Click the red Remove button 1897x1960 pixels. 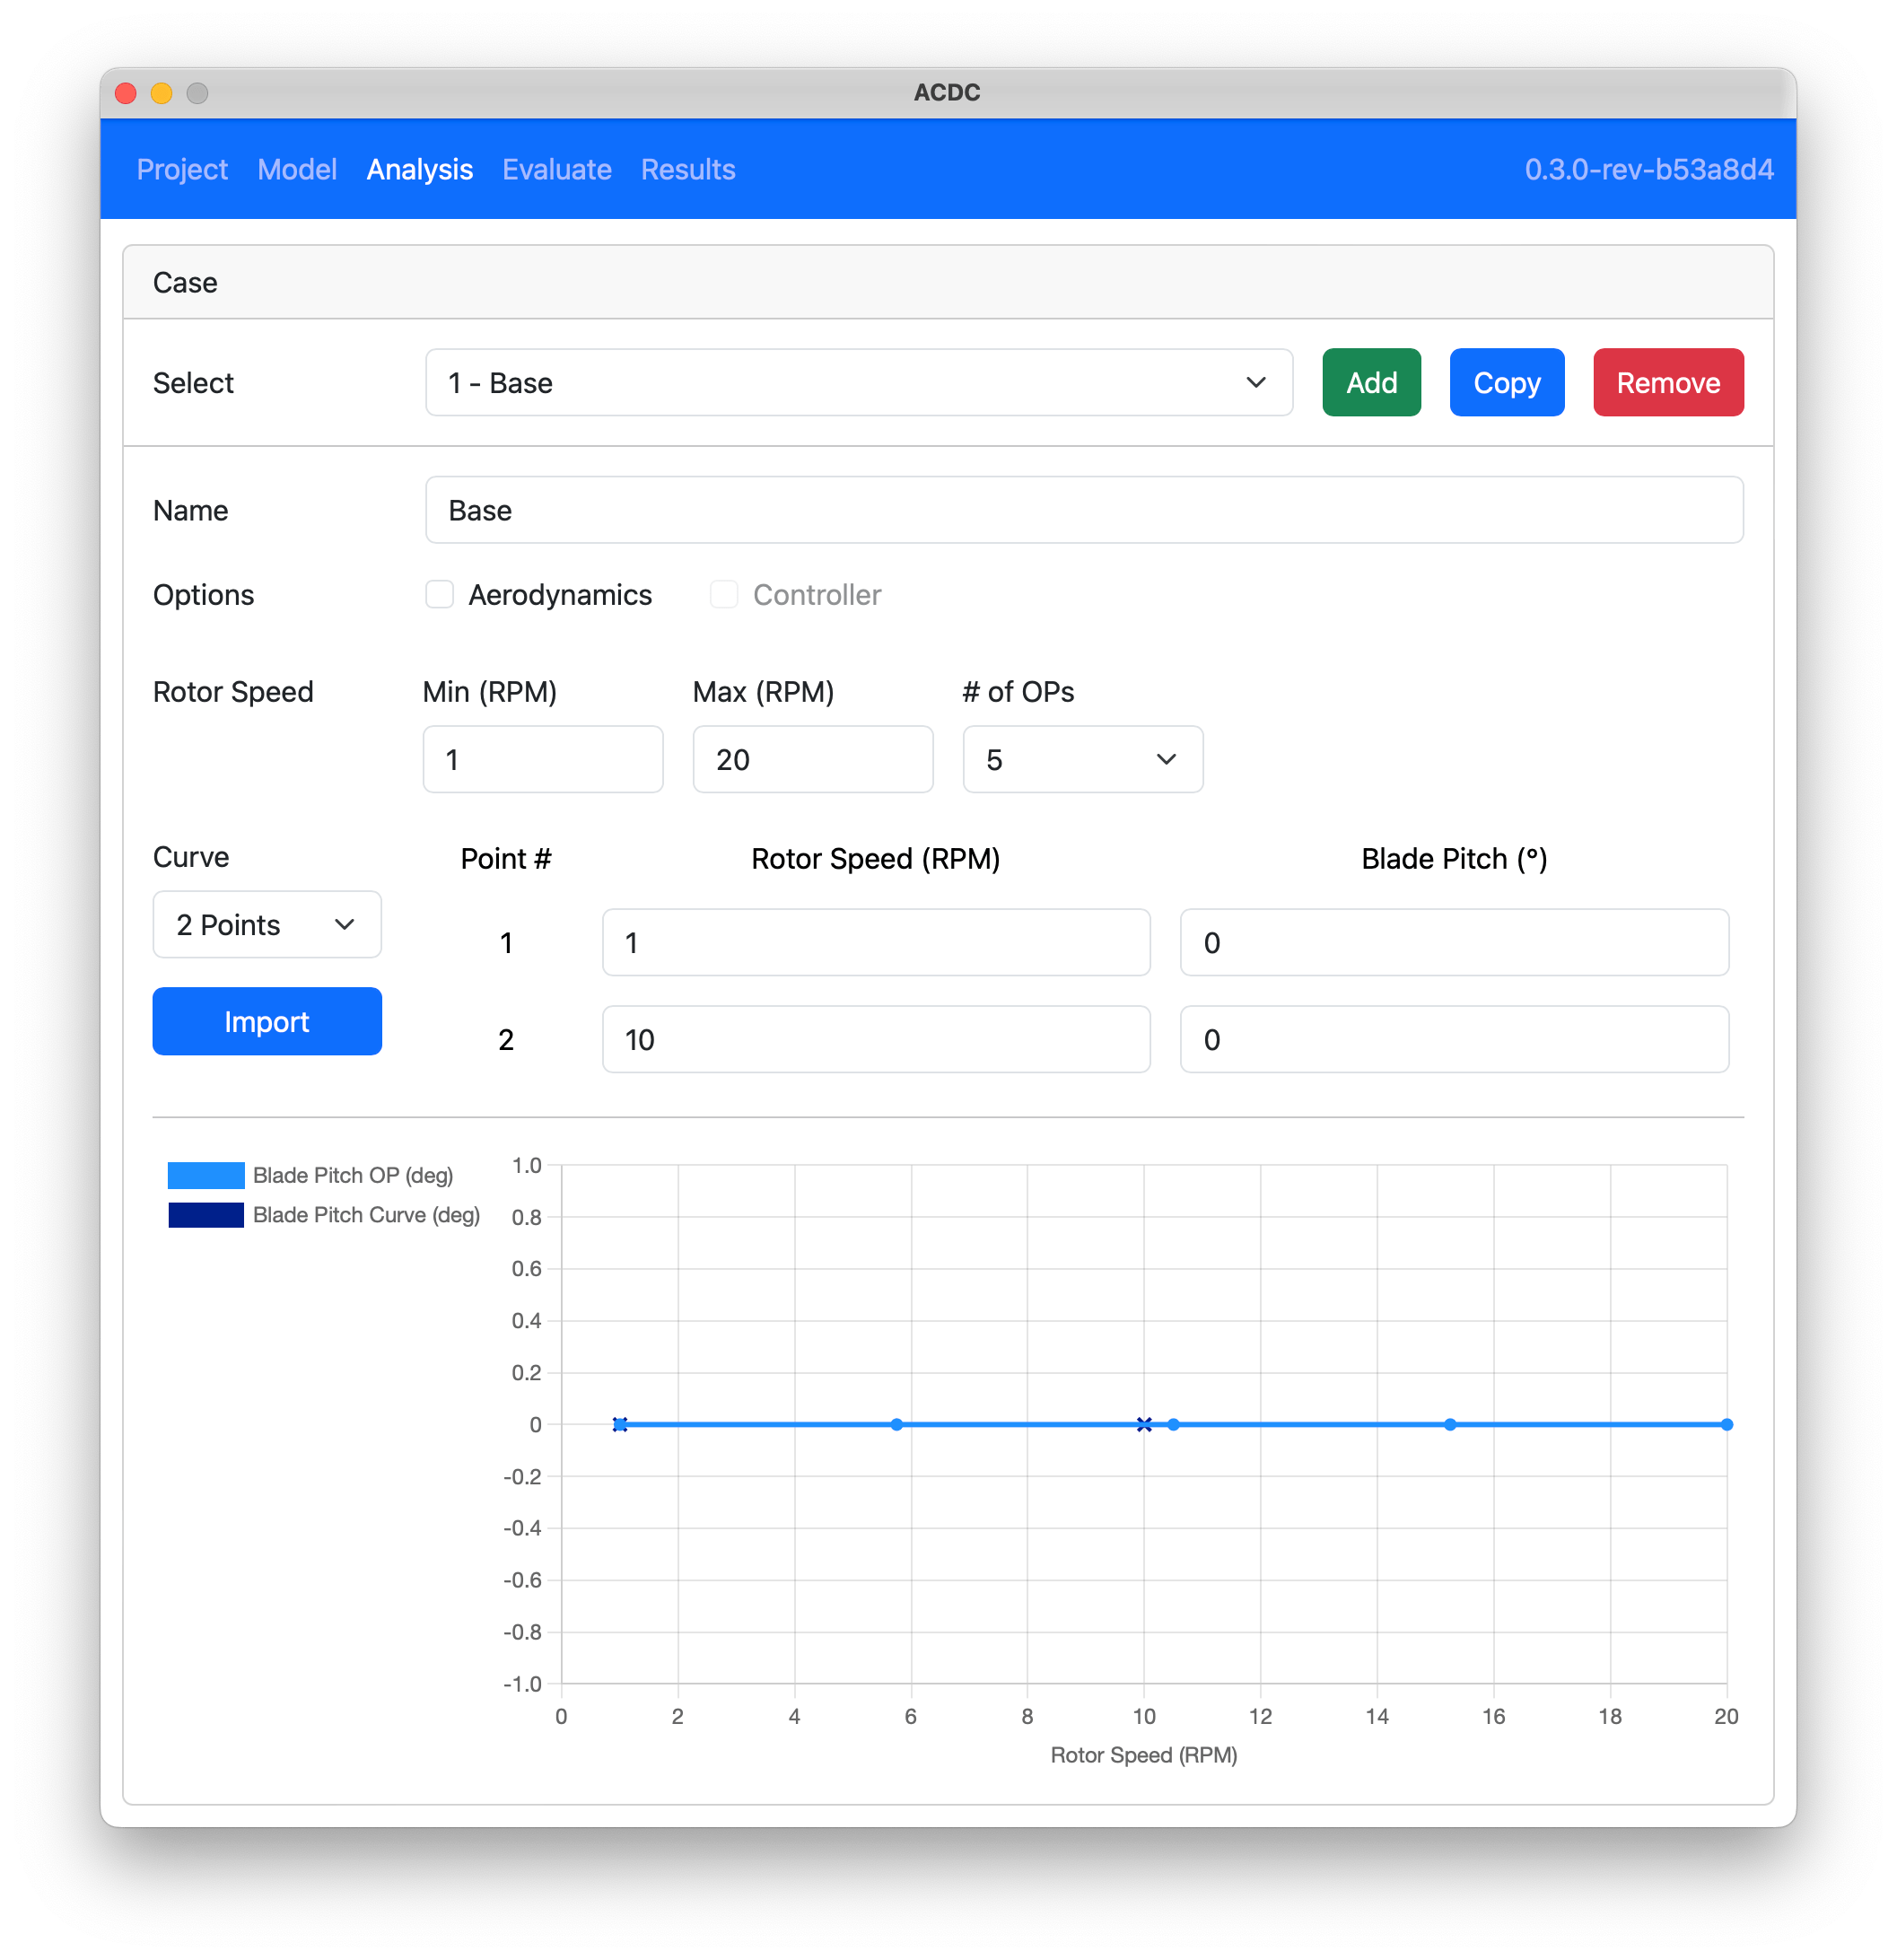pos(1667,382)
